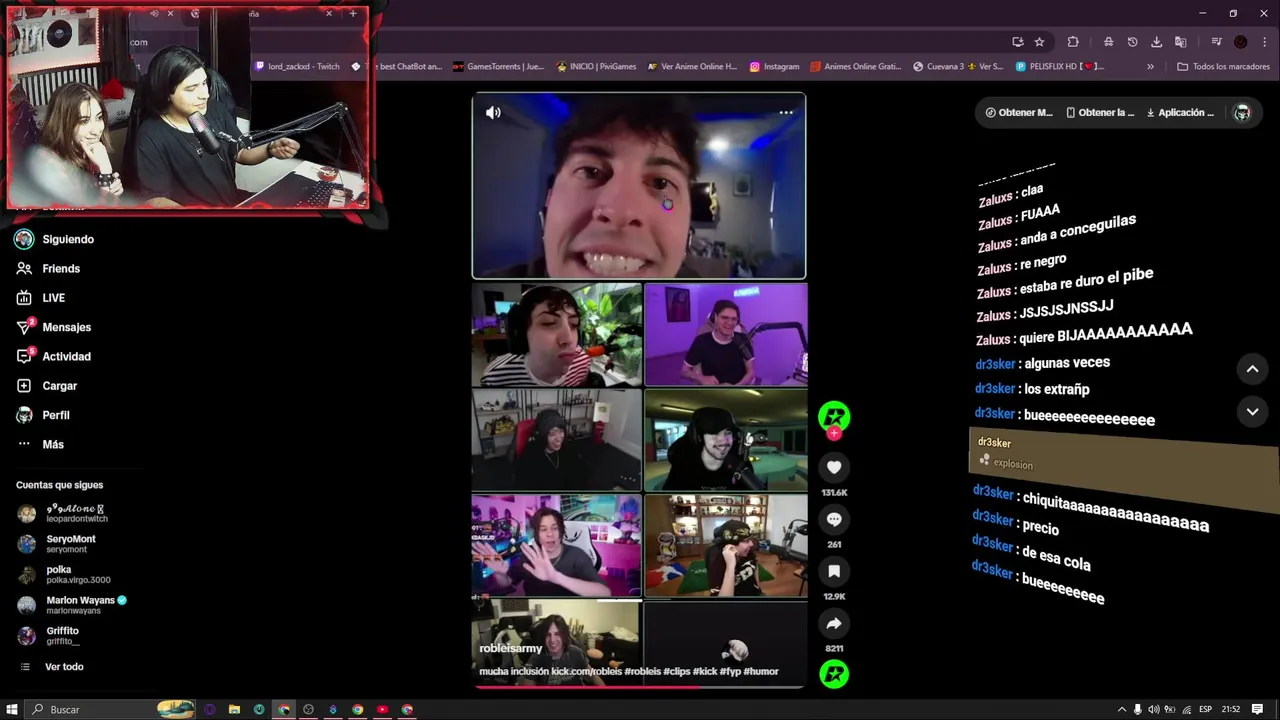Open the YouTube red app on the taskbar
This screenshot has width=1280, height=720.
click(x=382, y=709)
